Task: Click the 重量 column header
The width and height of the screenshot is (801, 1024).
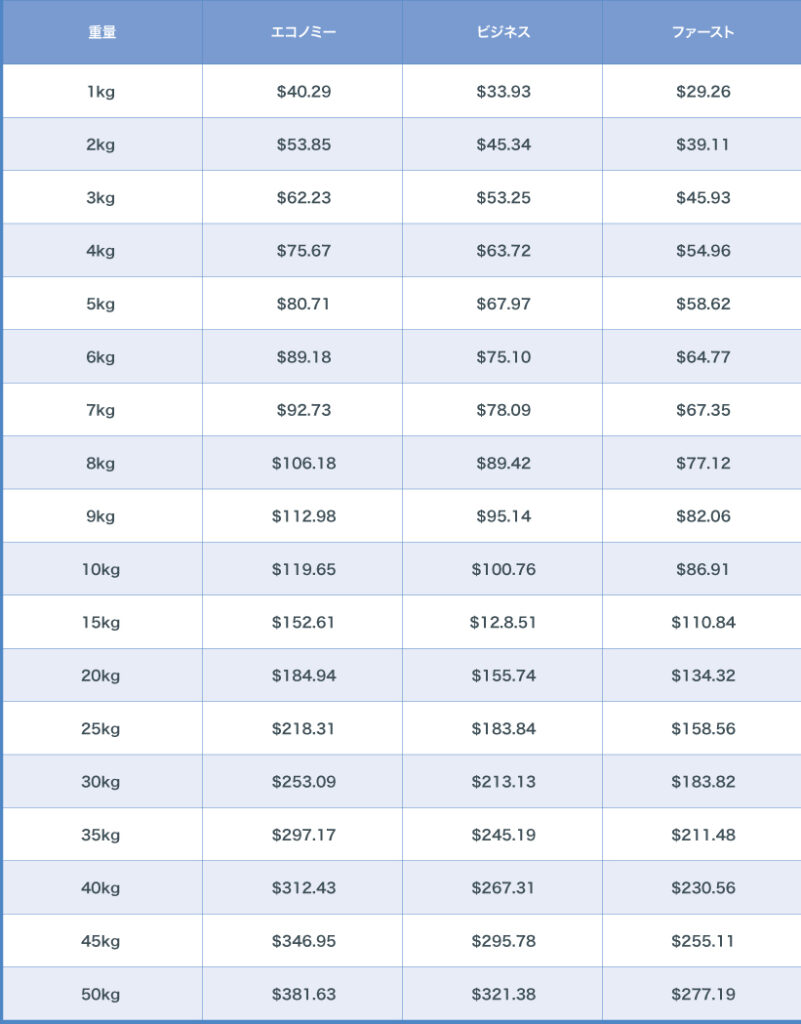Action: tap(102, 32)
